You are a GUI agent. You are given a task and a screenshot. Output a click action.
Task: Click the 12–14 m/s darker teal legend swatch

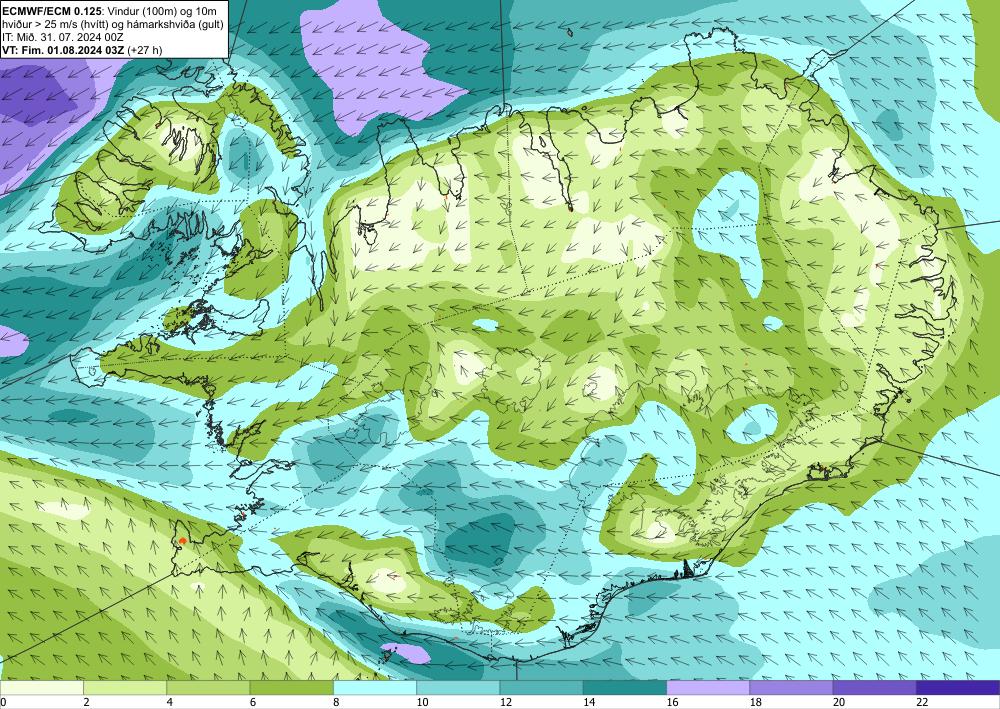541,688
